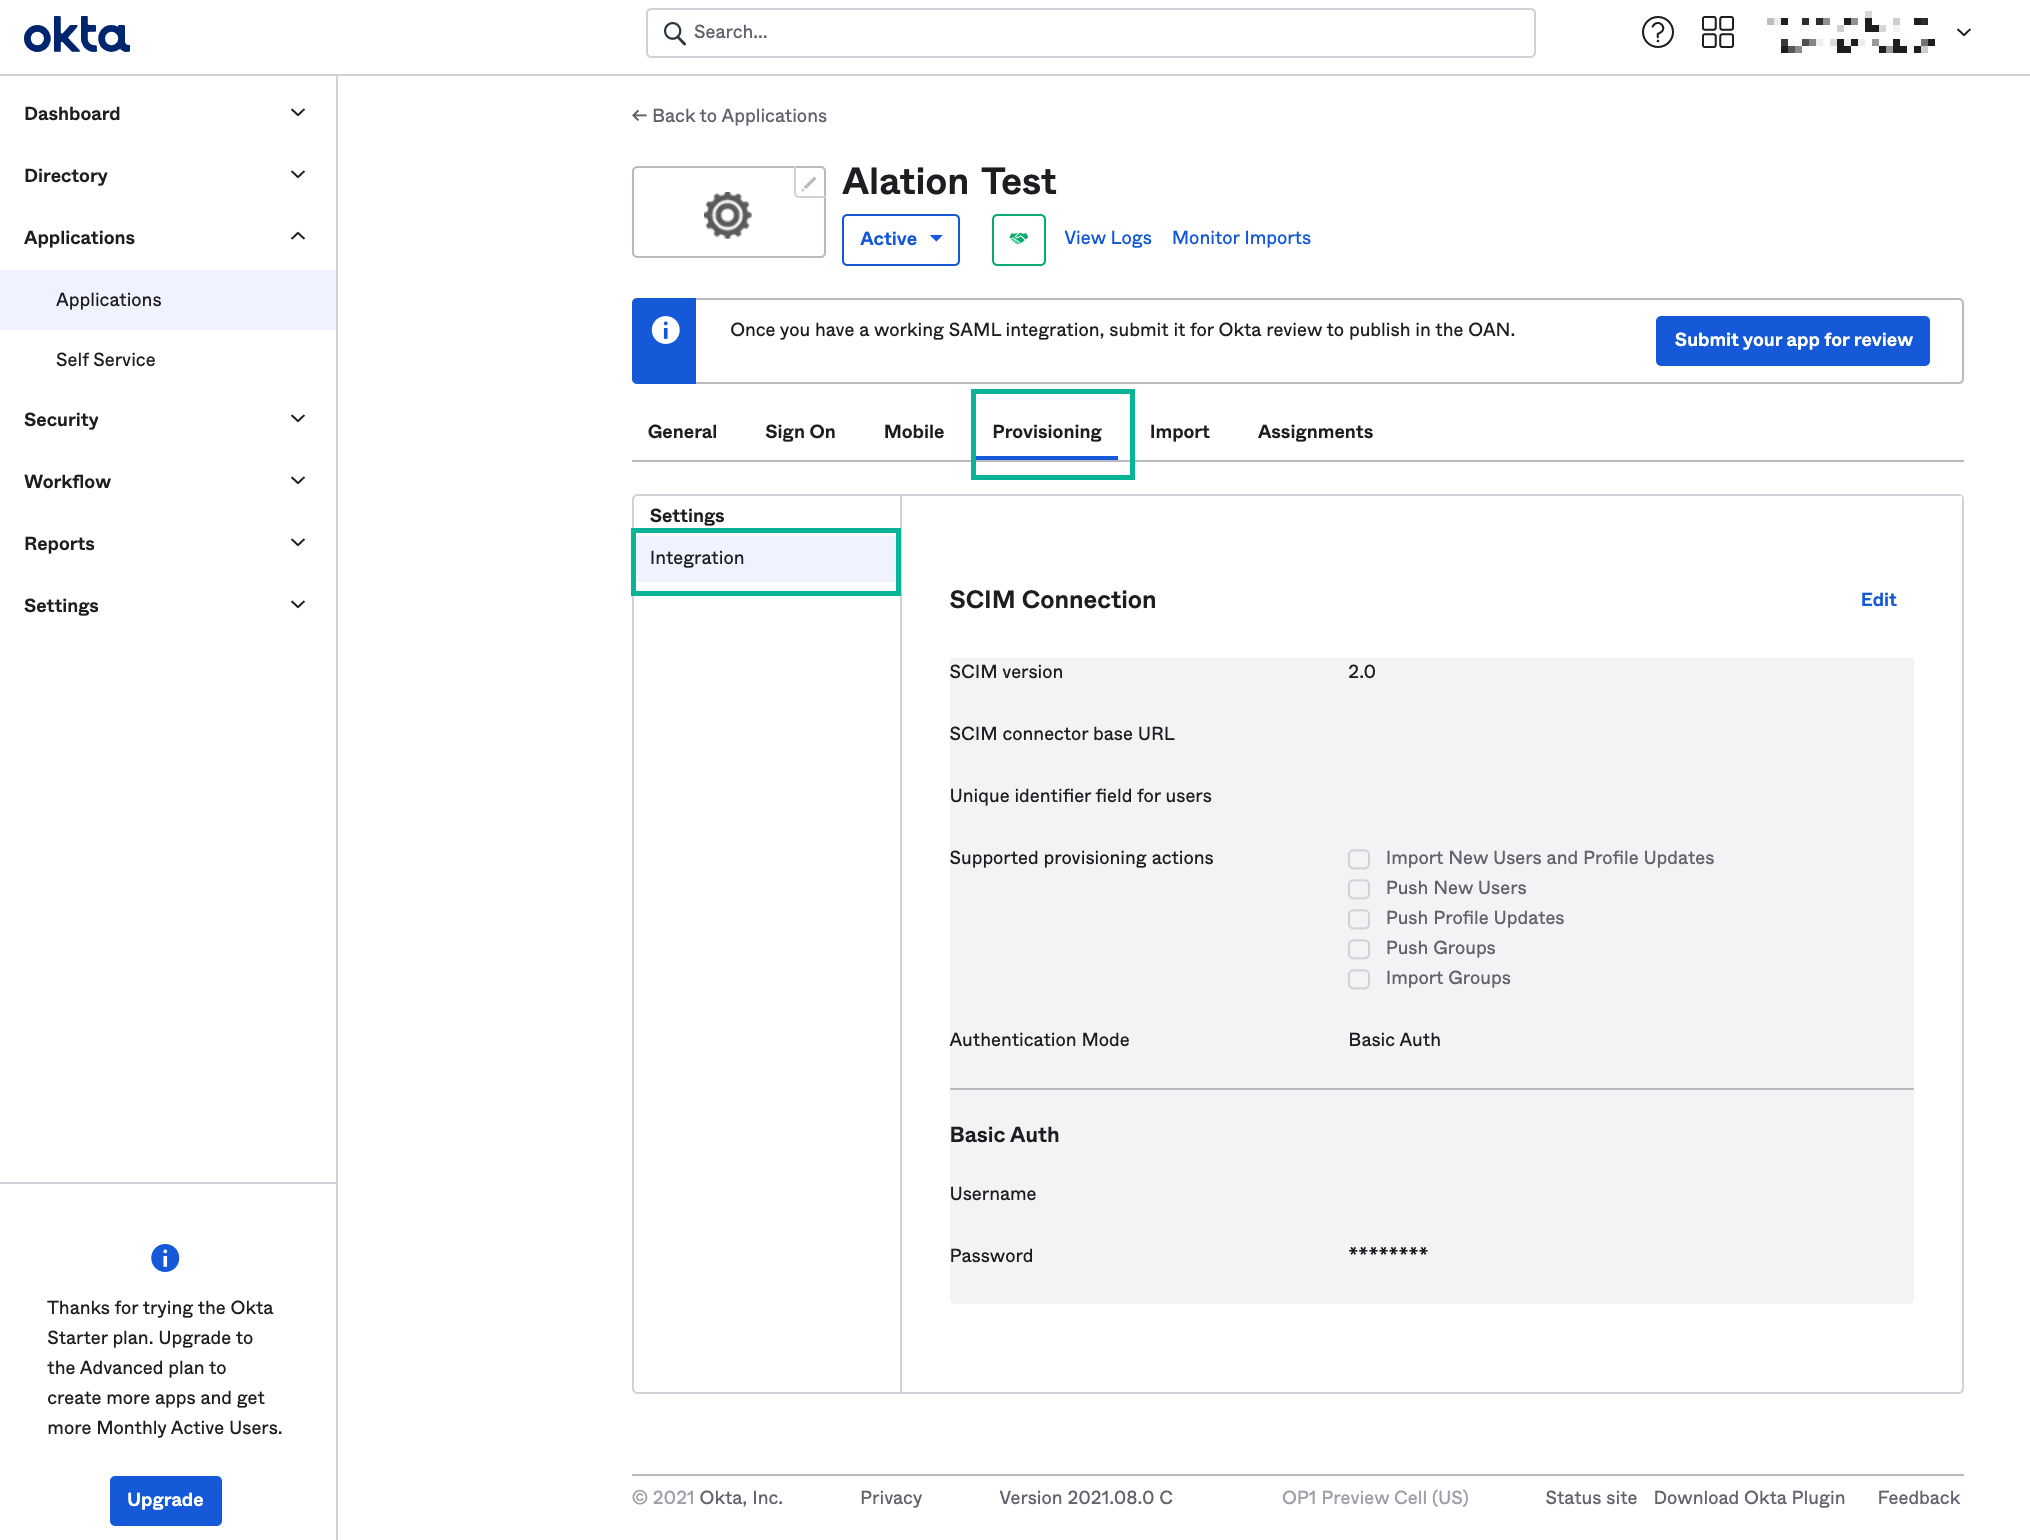2030x1540 pixels.
Task: Open Self Service in sidebar
Action: [168, 360]
